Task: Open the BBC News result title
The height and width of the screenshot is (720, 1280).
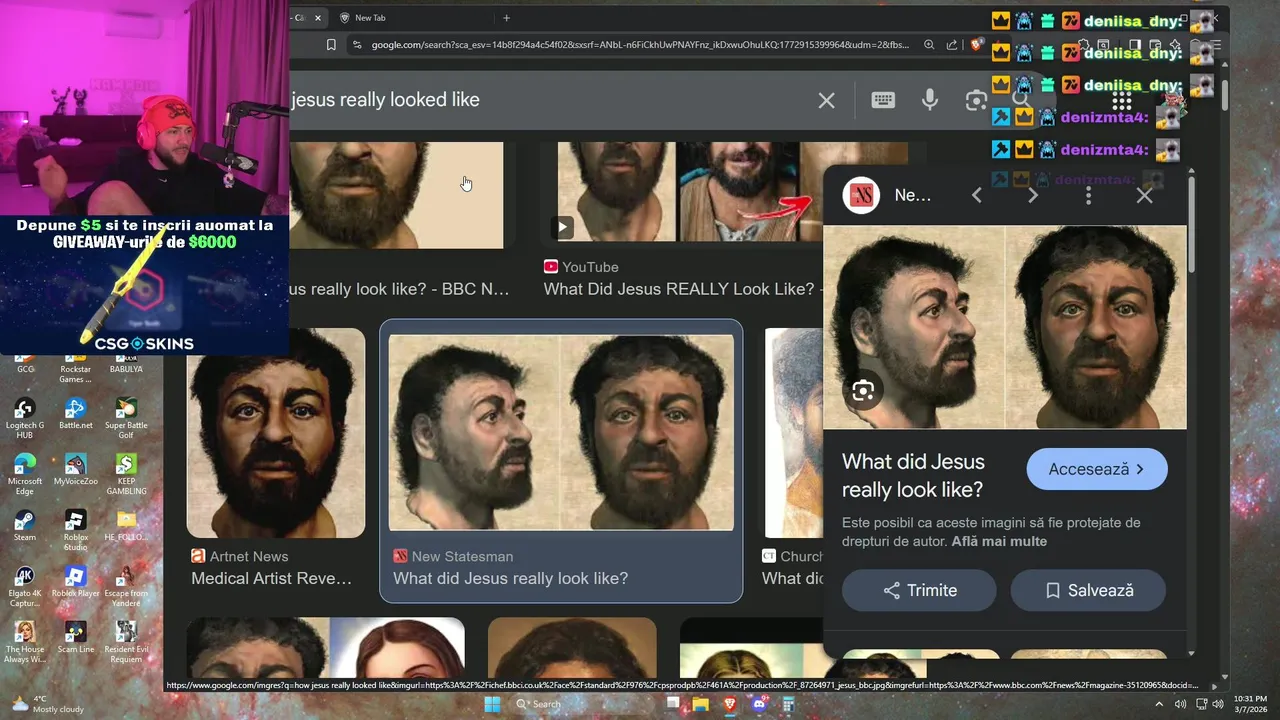Action: (400, 289)
